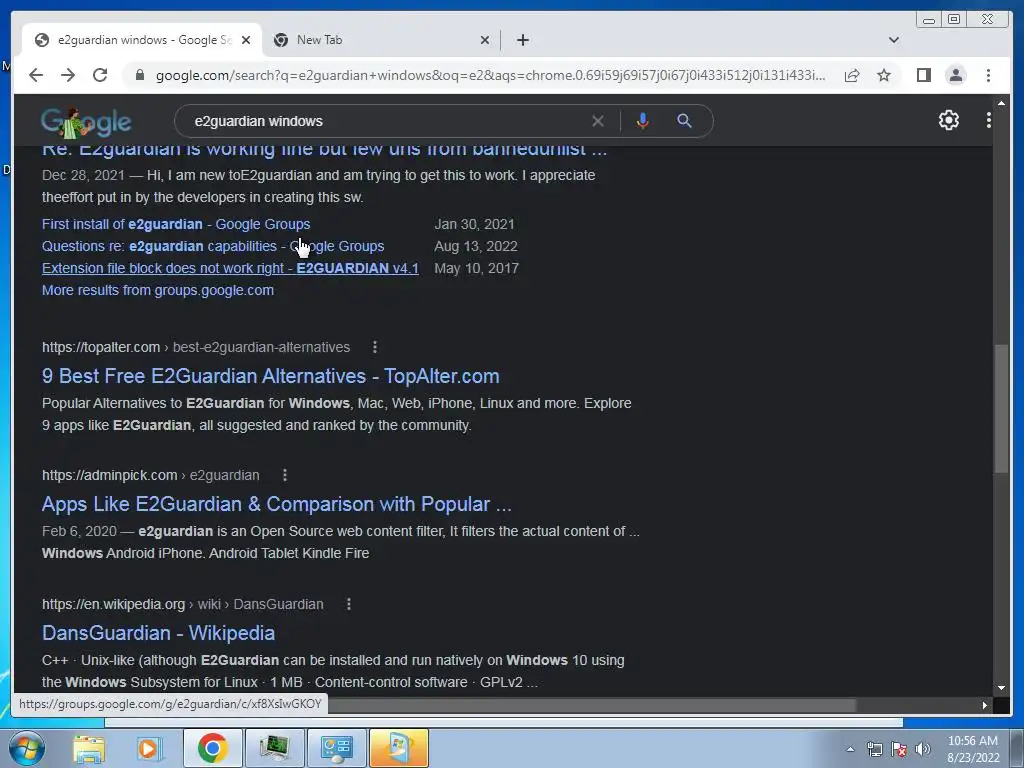Open Google page three-dot options menu
This screenshot has height=768, width=1024.
tap(988, 120)
